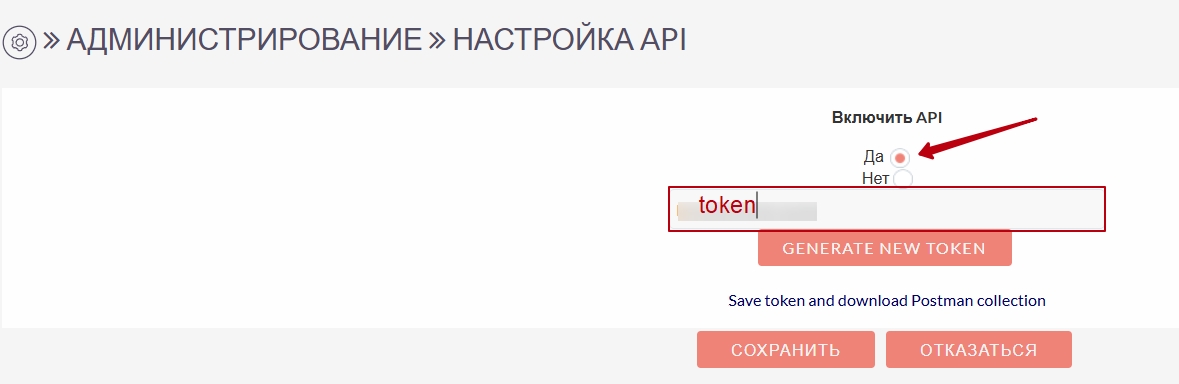Image resolution: width=1179 pixels, height=384 pixels.
Task: Click Generate New Token button
Action: (884, 248)
